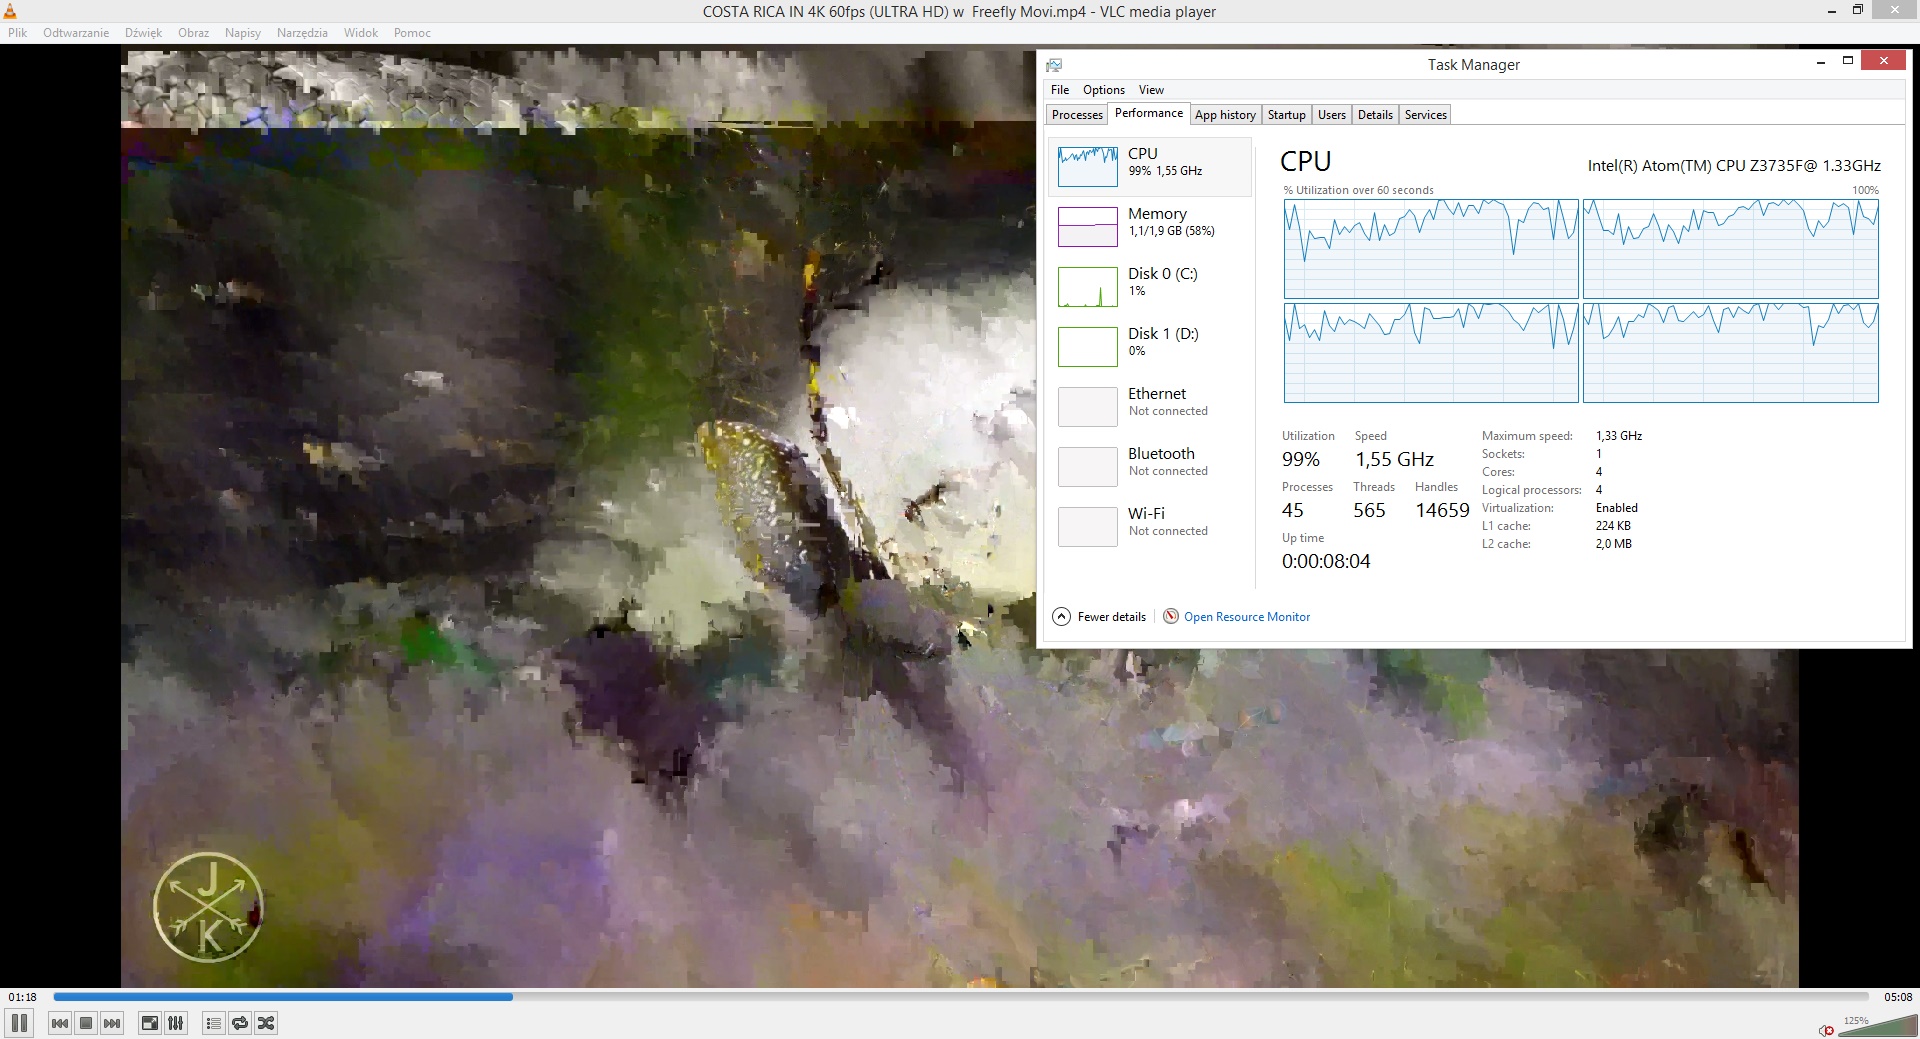Close the Task Manager window
Viewport: 1920px width, 1039px height.
1883,61
